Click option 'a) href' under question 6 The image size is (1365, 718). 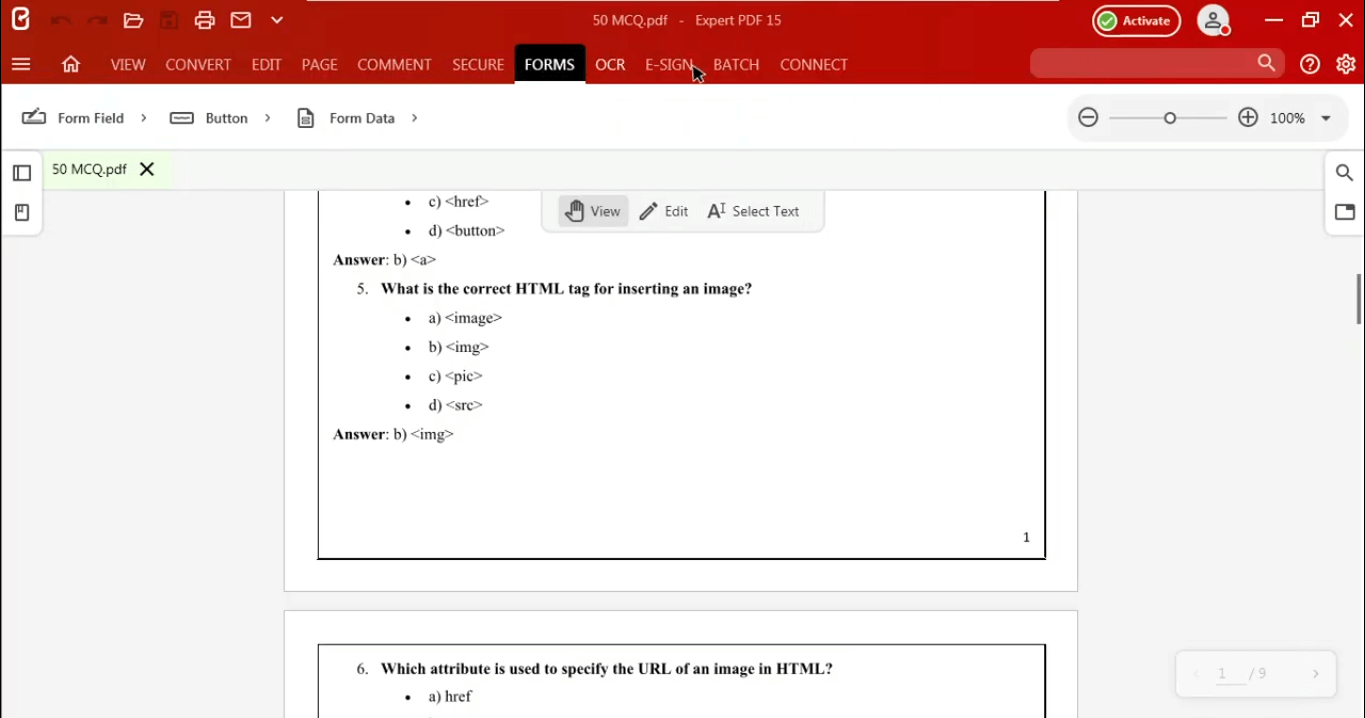(450, 696)
